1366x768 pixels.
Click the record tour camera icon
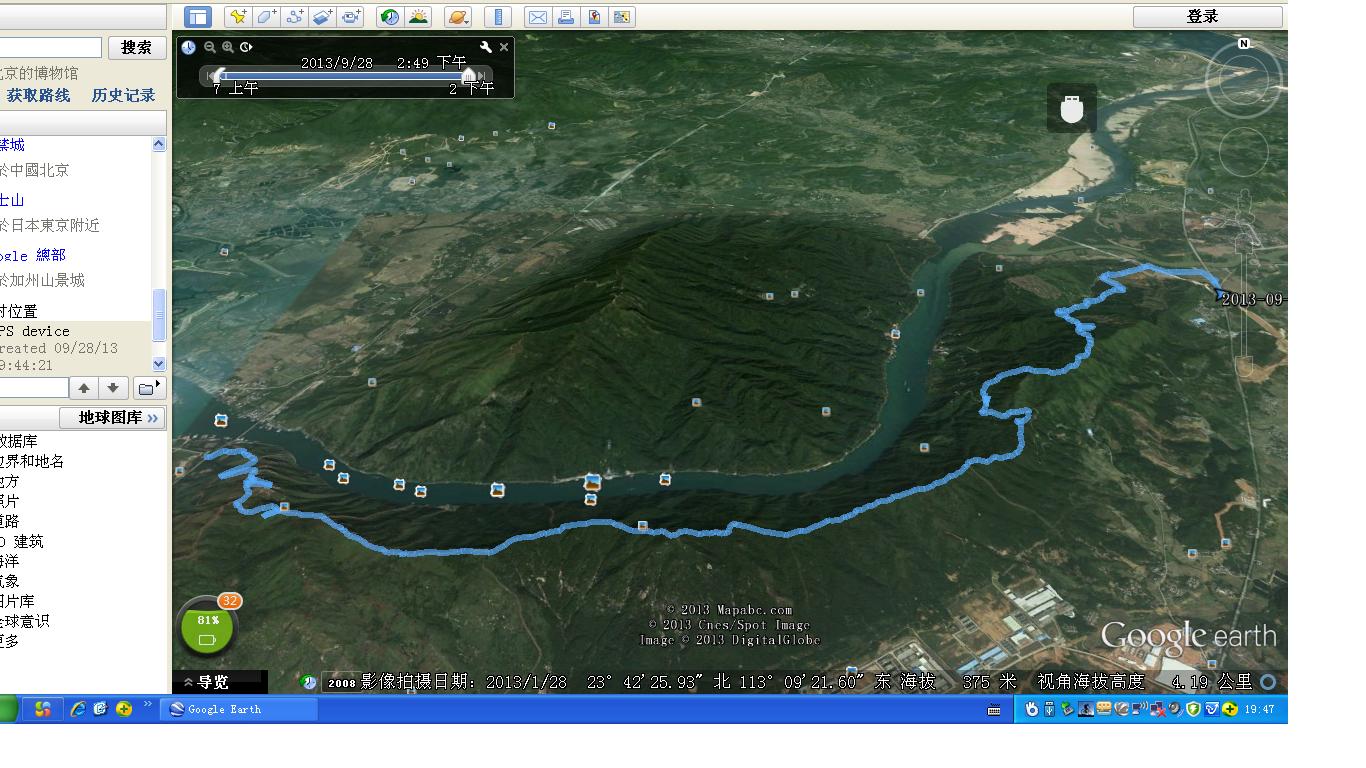click(350, 17)
